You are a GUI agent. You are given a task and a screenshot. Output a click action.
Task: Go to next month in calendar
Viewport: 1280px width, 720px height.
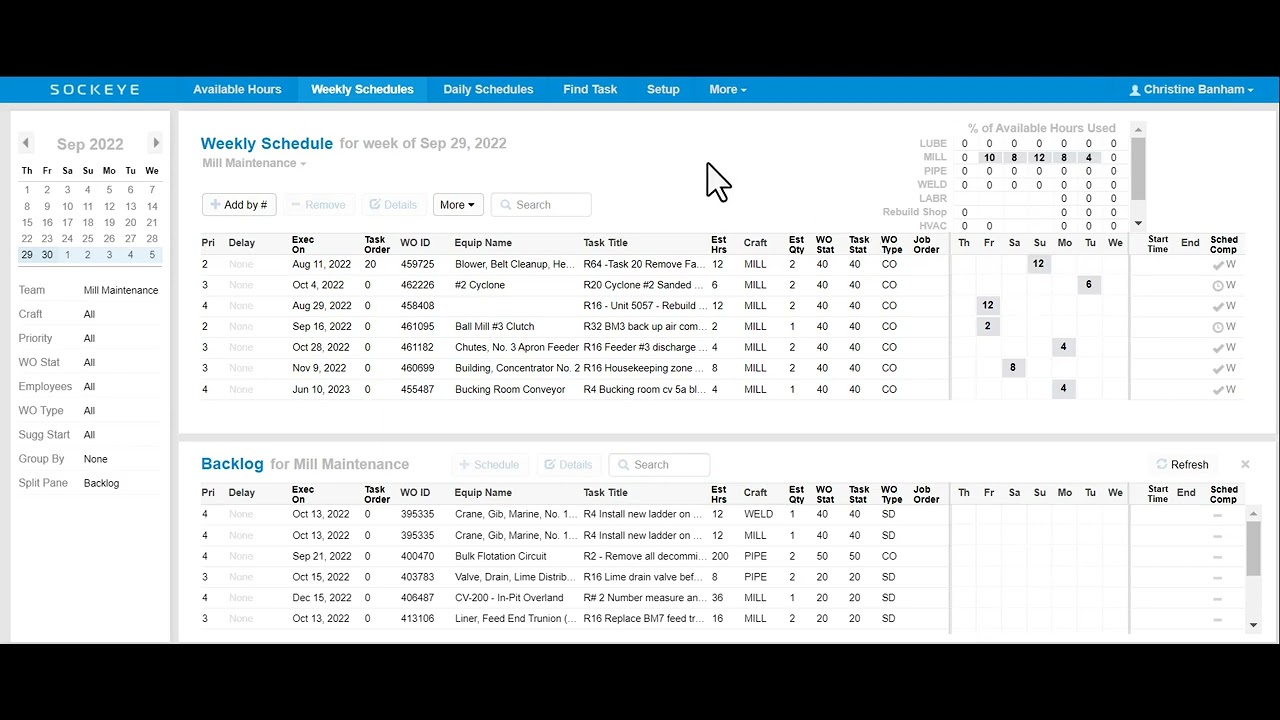coord(155,143)
